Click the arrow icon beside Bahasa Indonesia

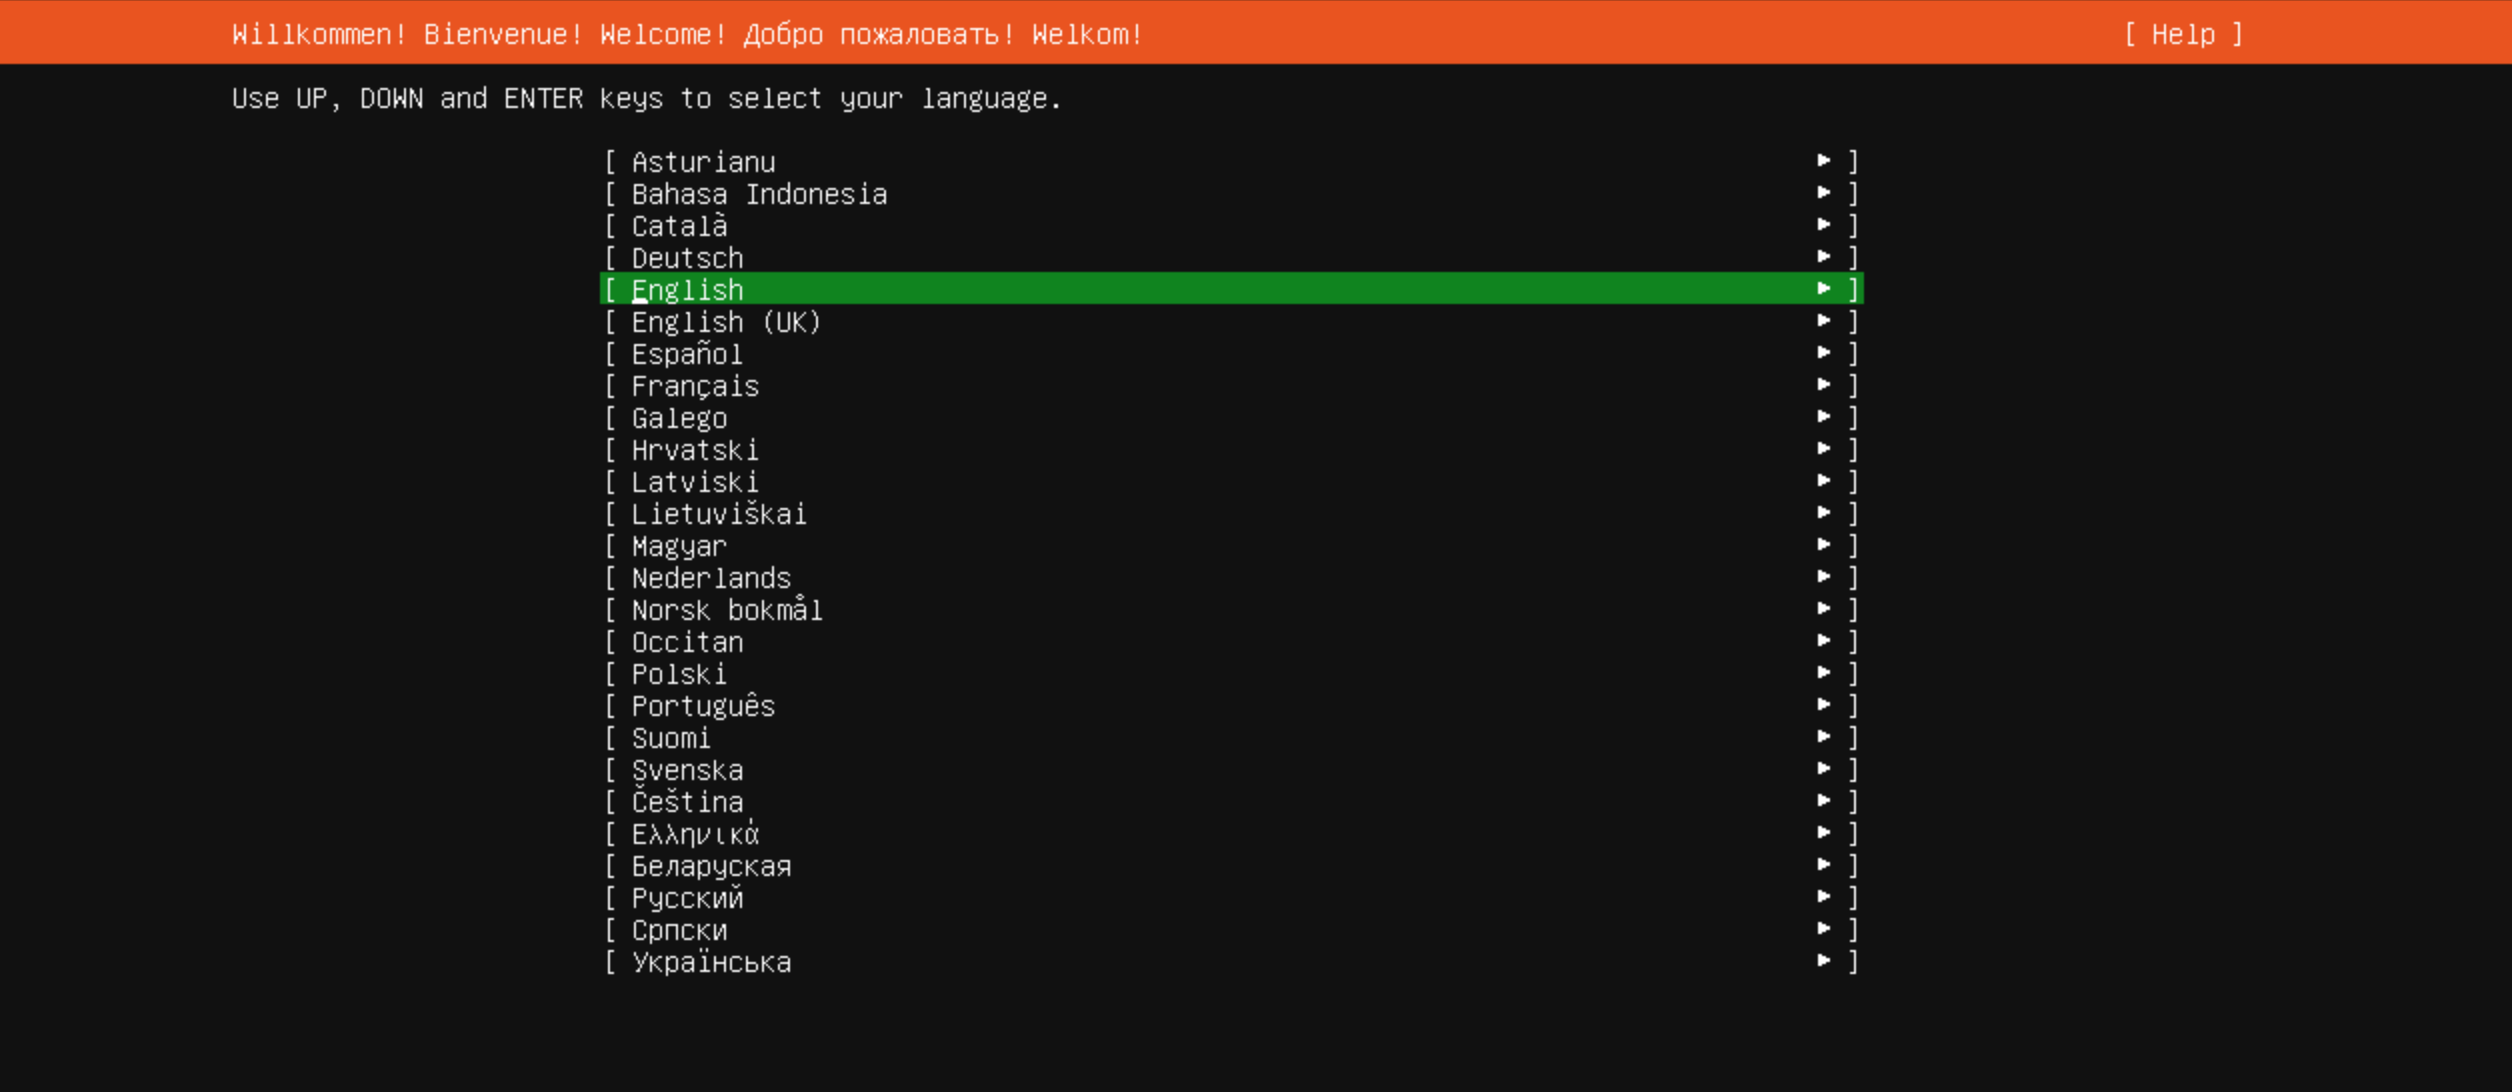(1824, 192)
